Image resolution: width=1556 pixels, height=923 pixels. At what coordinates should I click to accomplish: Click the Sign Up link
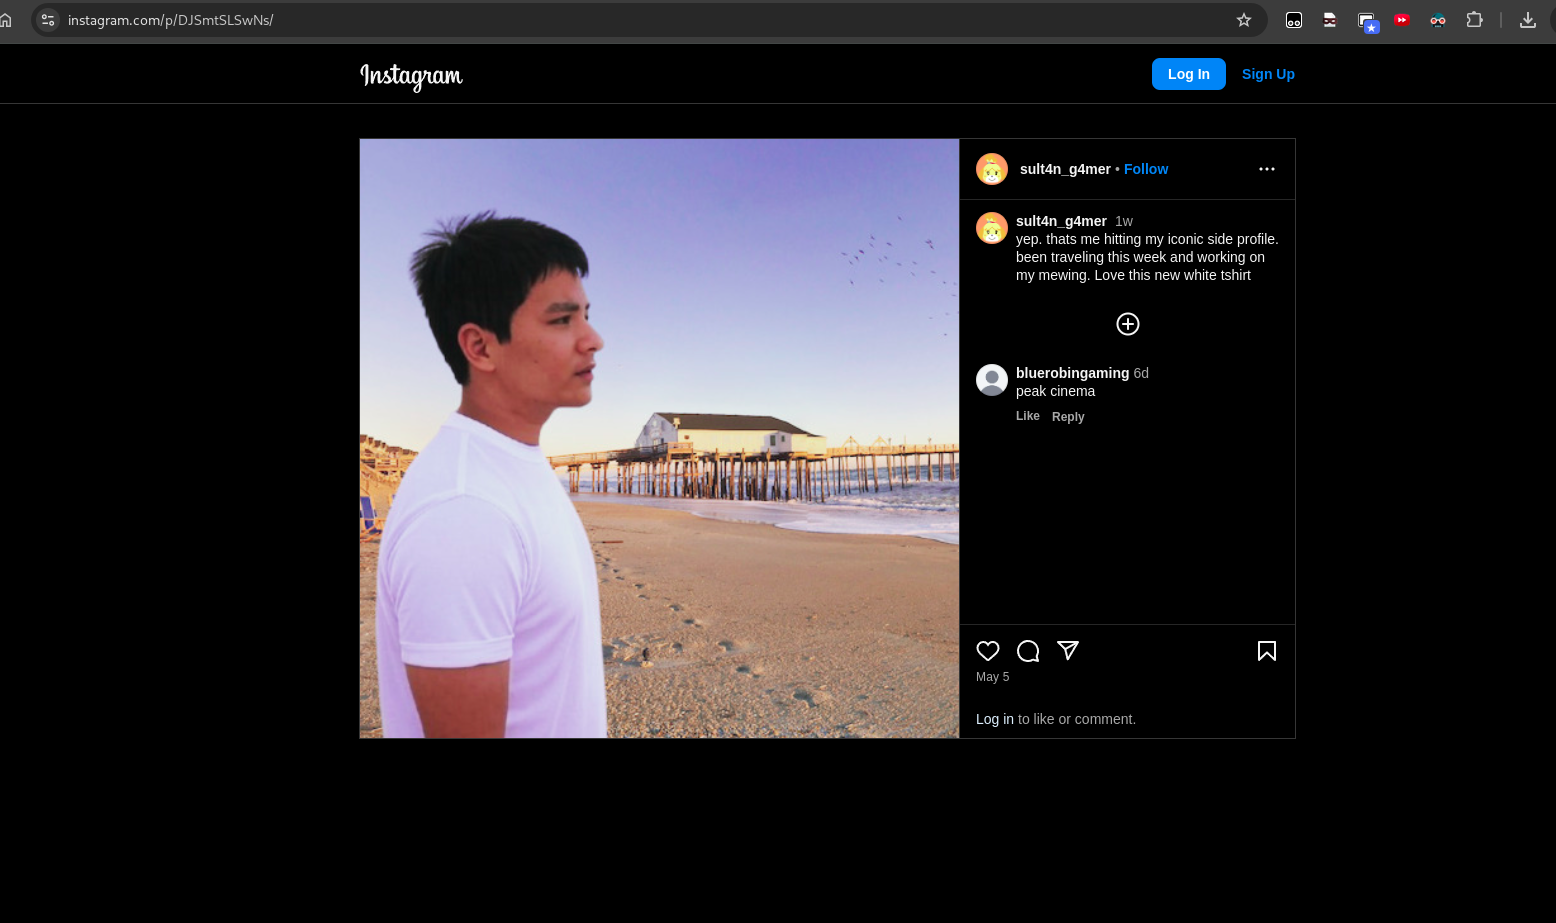(x=1267, y=74)
